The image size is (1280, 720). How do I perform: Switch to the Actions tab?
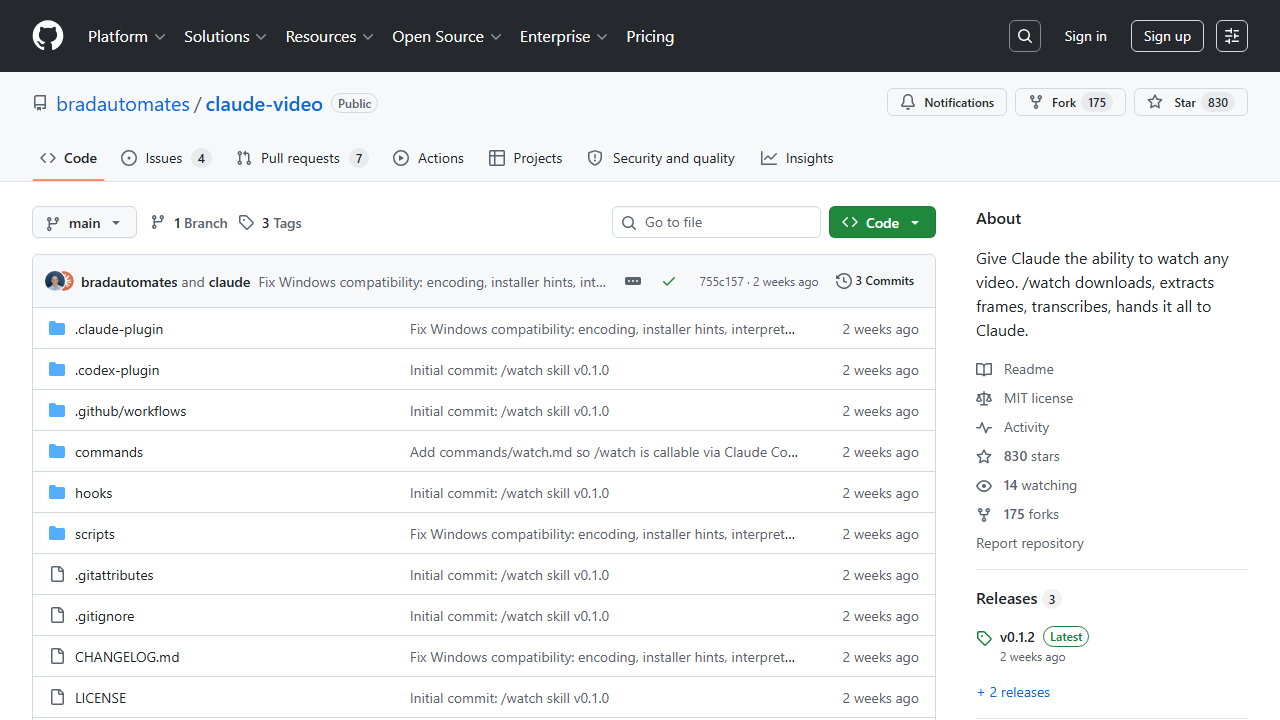click(428, 158)
